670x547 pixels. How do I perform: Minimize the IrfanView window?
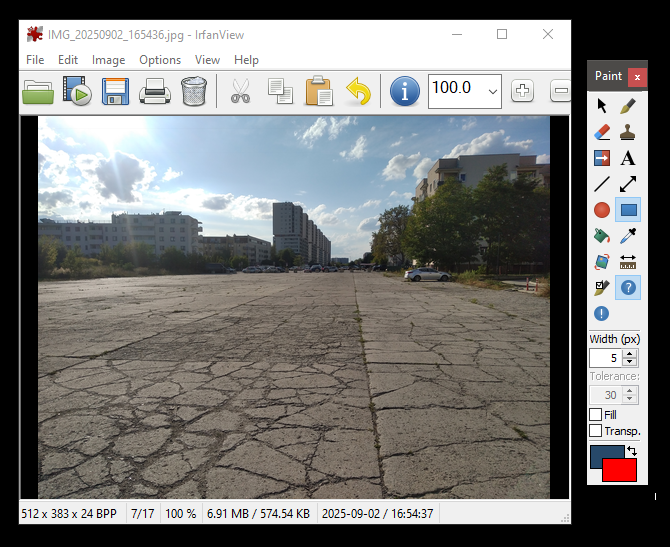click(x=457, y=34)
